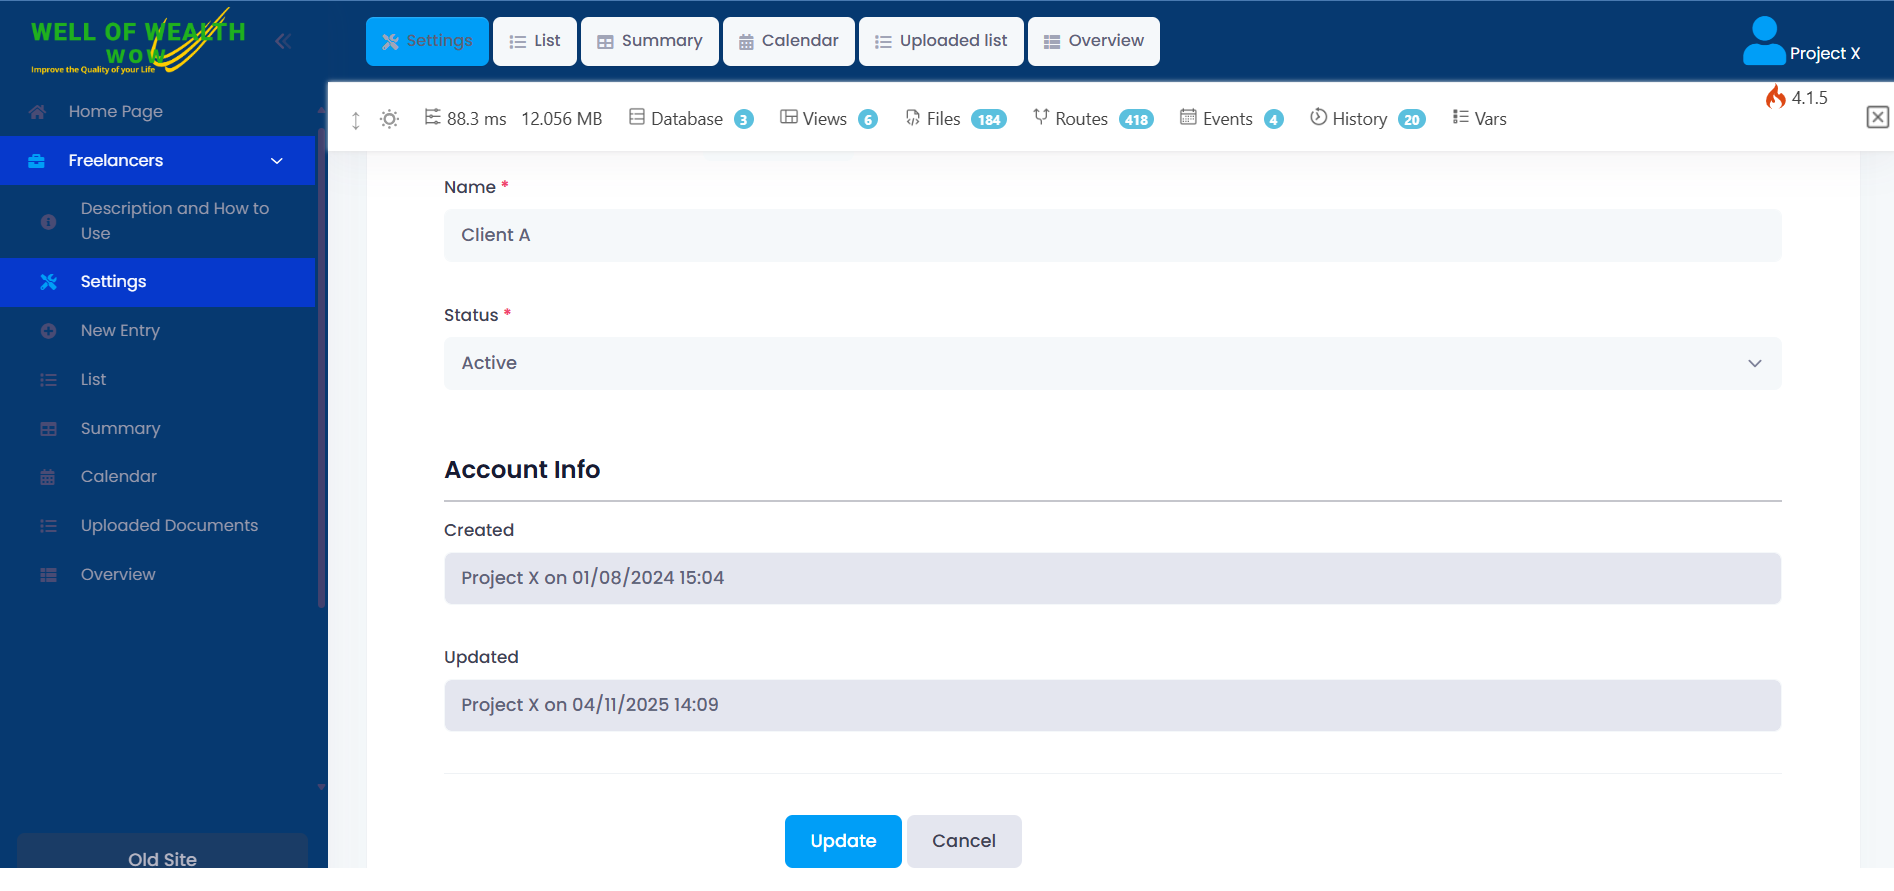1894x891 pixels.
Task: Switch to the Uploaded list top tab
Action: coord(941,41)
